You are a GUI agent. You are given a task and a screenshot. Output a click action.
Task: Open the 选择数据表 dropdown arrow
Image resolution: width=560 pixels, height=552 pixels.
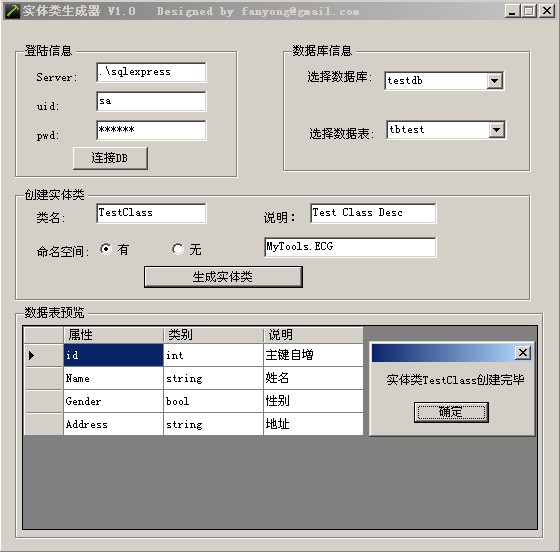(496, 130)
